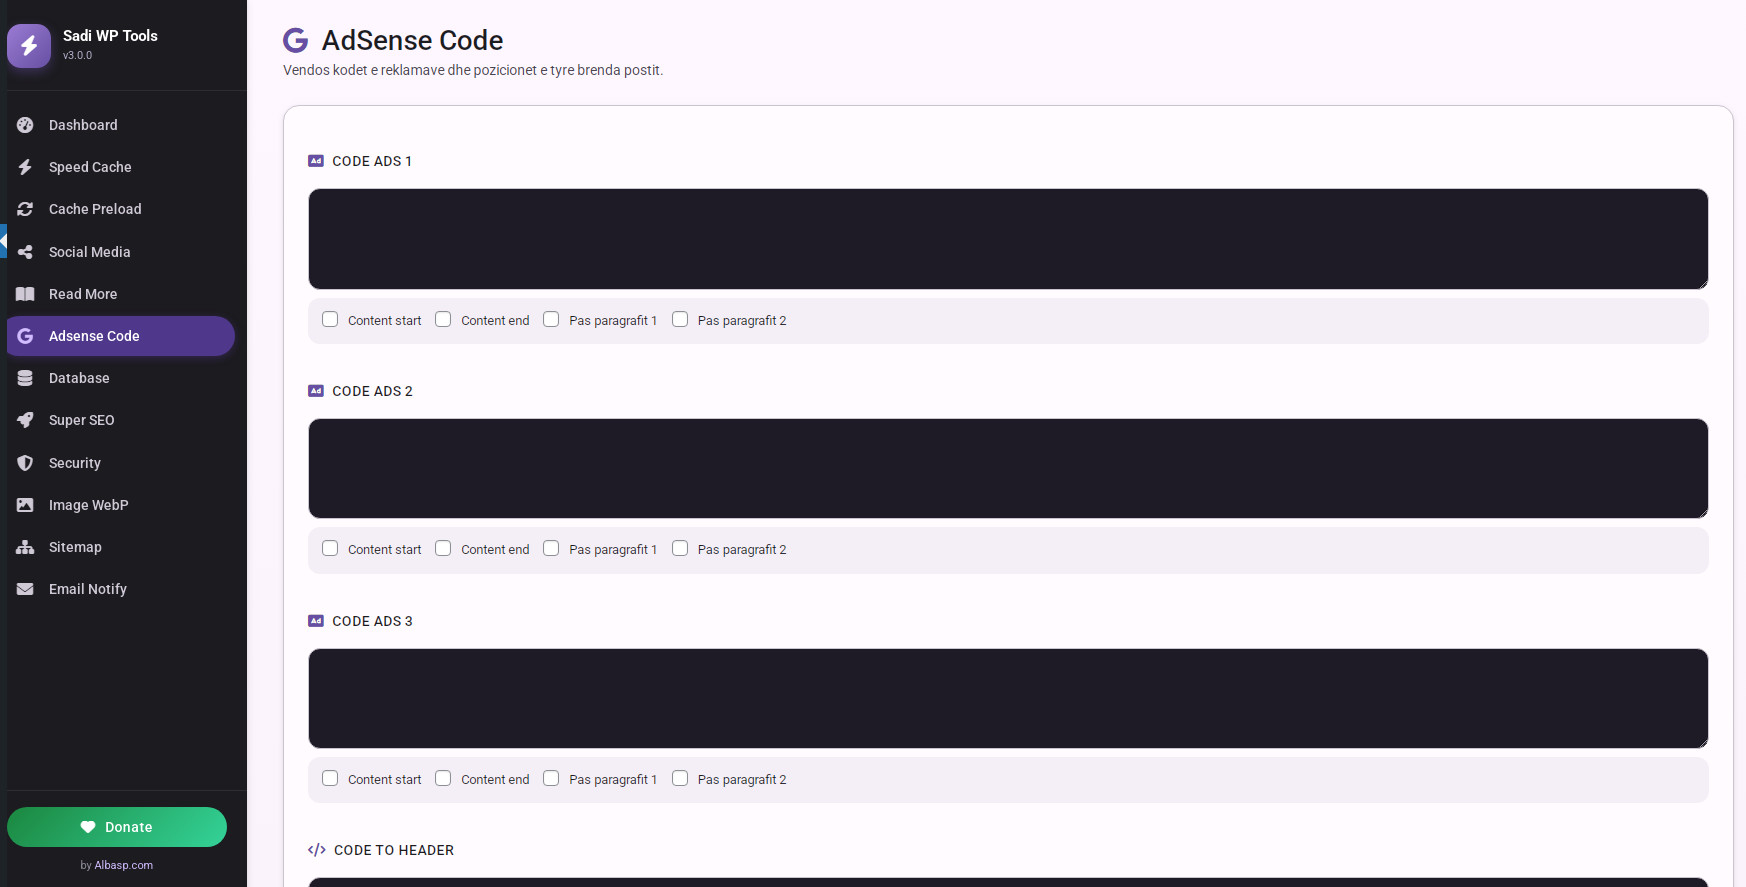Open the Cache Preload page
The height and width of the screenshot is (887, 1746).
[x=121, y=209]
